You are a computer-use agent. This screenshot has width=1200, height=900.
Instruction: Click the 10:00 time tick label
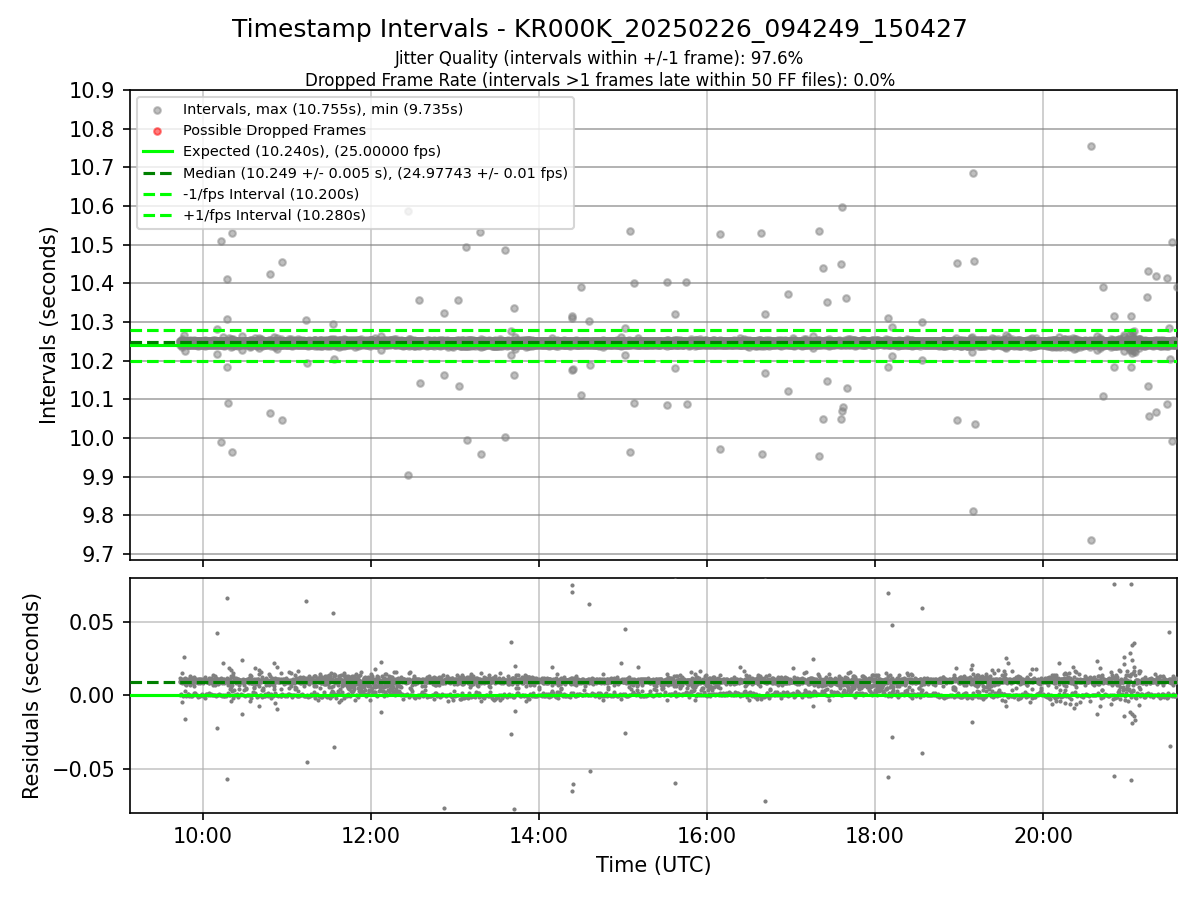pos(203,836)
